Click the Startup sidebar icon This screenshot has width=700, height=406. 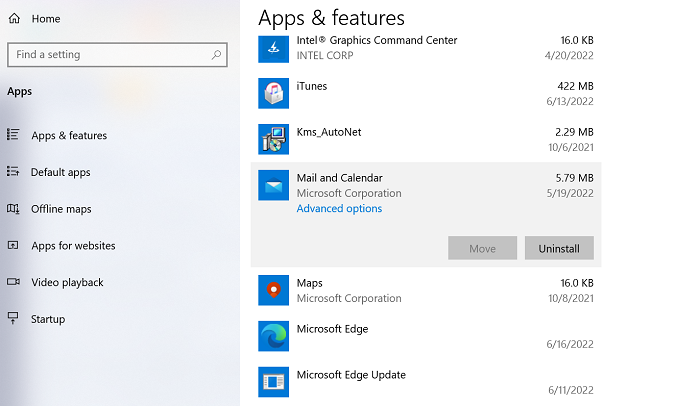(13, 318)
